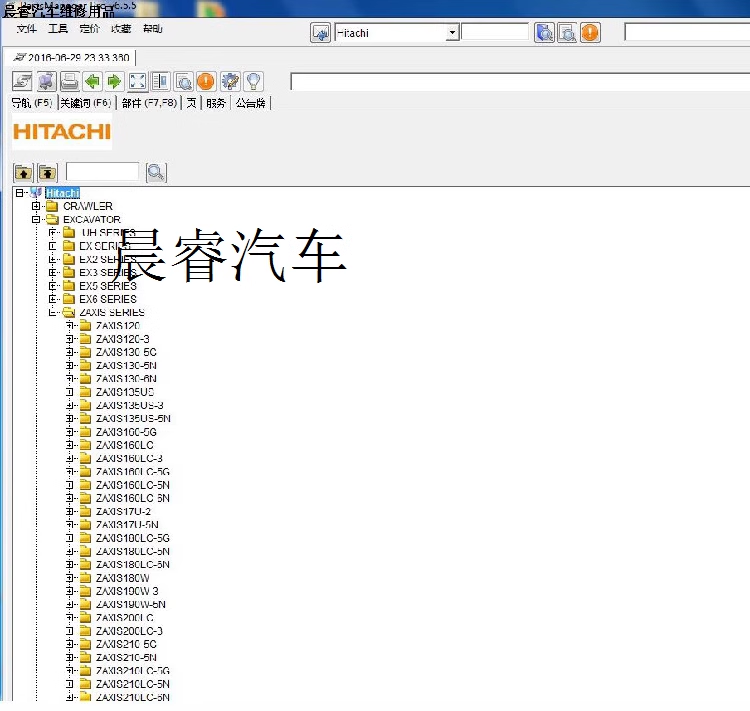The width and height of the screenshot is (750, 711).
Task: Select the ZAXIS17U-5N folder
Action: (x=127, y=525)
